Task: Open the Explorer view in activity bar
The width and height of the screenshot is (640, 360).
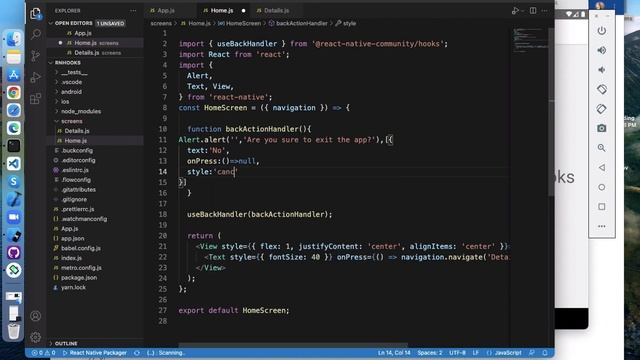Action: click(x=36, y=13)
